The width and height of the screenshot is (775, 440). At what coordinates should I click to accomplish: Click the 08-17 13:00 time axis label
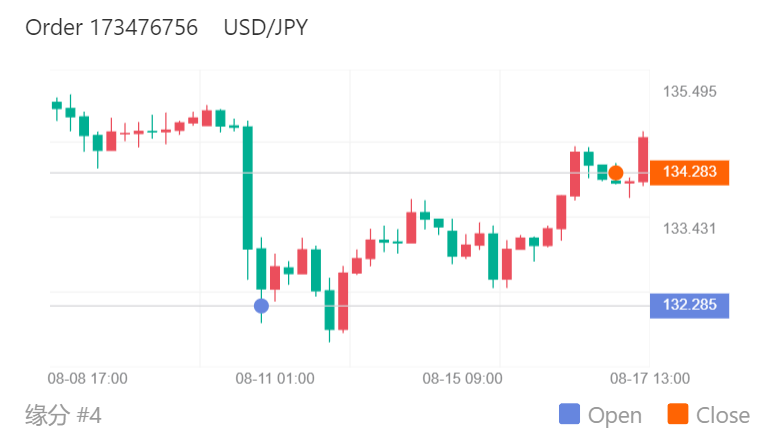pyautogui.click(x=649, y=378)
